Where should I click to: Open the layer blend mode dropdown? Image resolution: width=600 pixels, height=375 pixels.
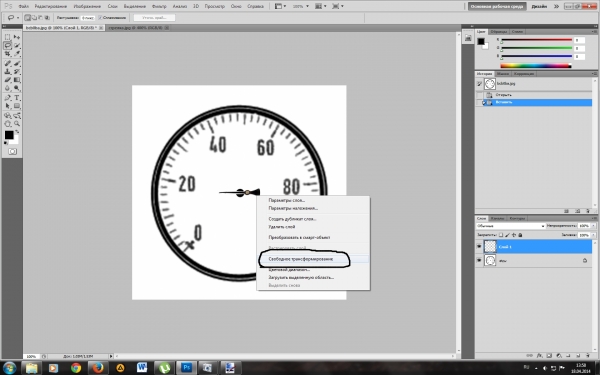point(510,226)
